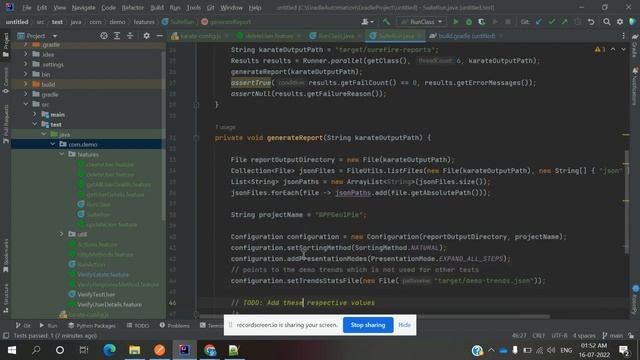The width and height of the screenshot is (640, 360).
Task: Open the Navigate menu
Action: coord(83,8)
